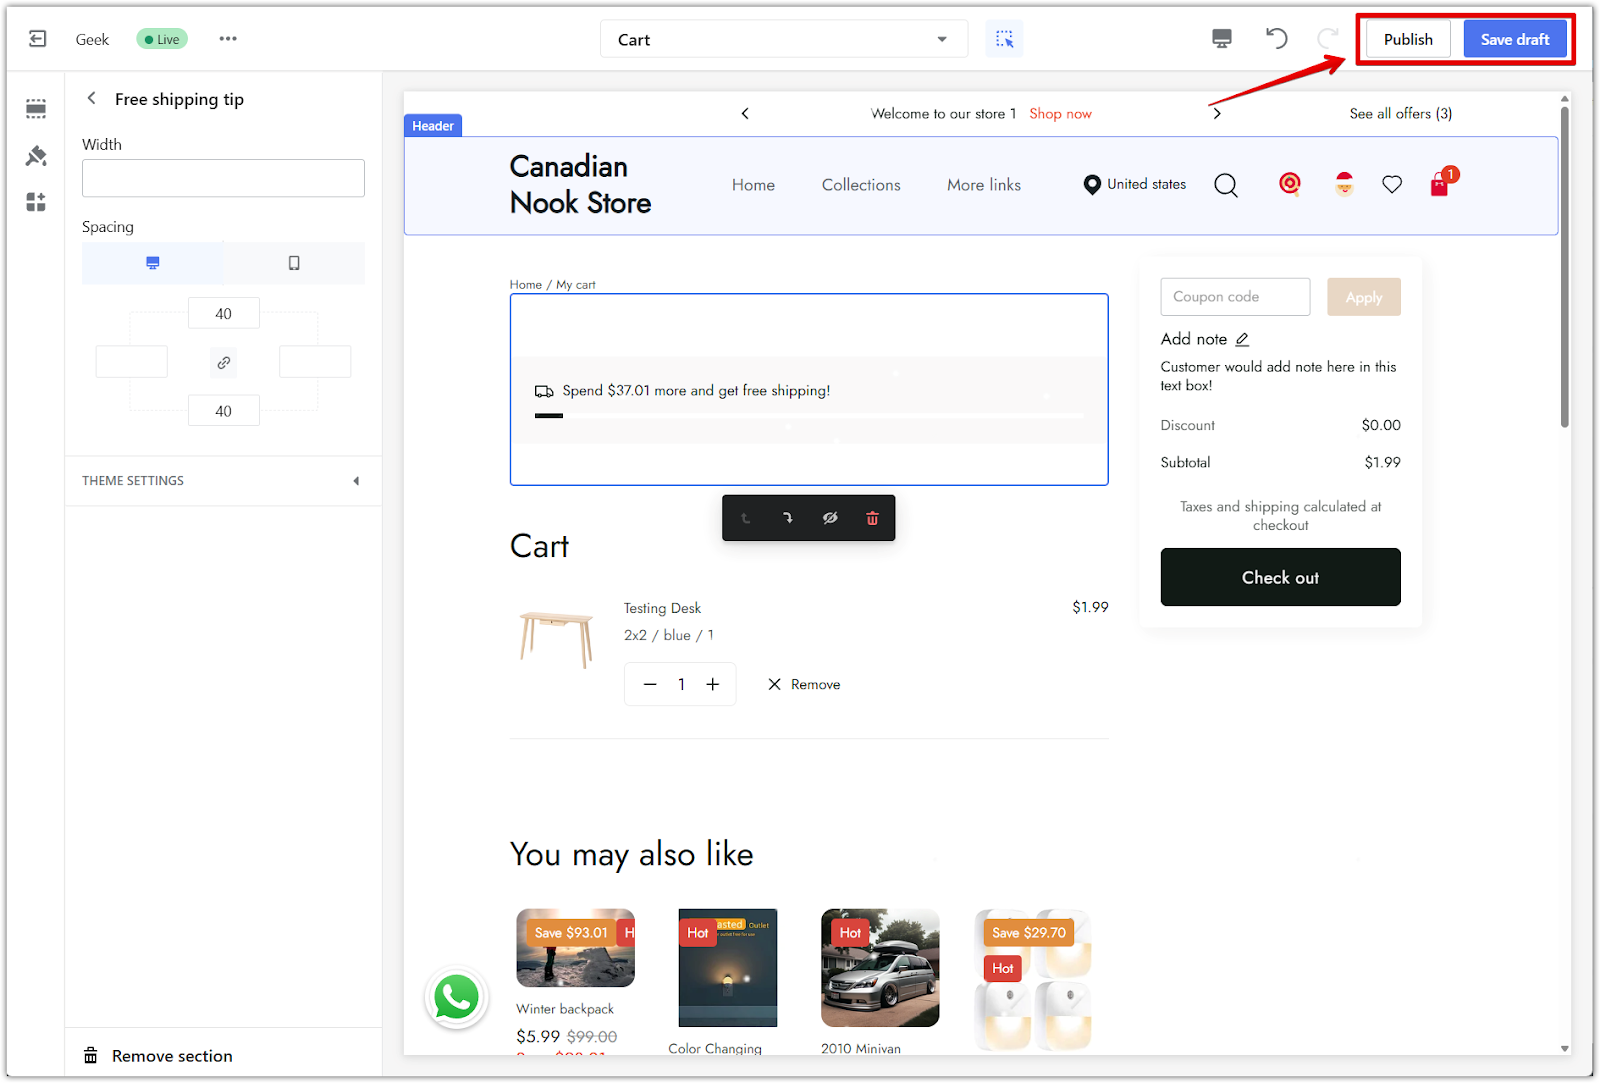Screen dimensions: 1600x1083
Task: Open the desktop preview device icon
Action: coord(1221,39)
